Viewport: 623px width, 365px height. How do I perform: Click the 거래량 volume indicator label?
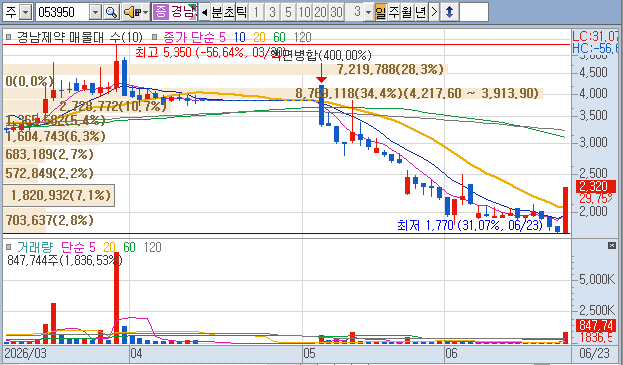pos(35,247)
